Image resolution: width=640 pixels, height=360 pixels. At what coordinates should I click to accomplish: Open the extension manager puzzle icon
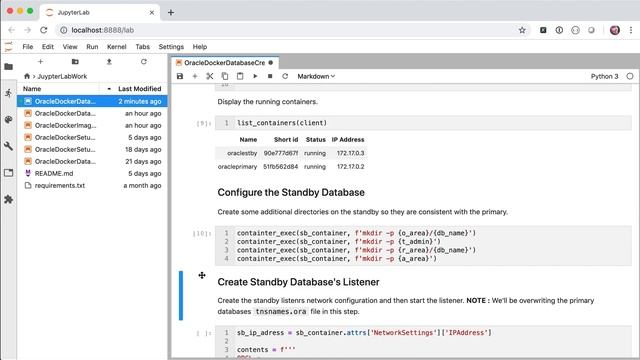(x=9, y=199)
